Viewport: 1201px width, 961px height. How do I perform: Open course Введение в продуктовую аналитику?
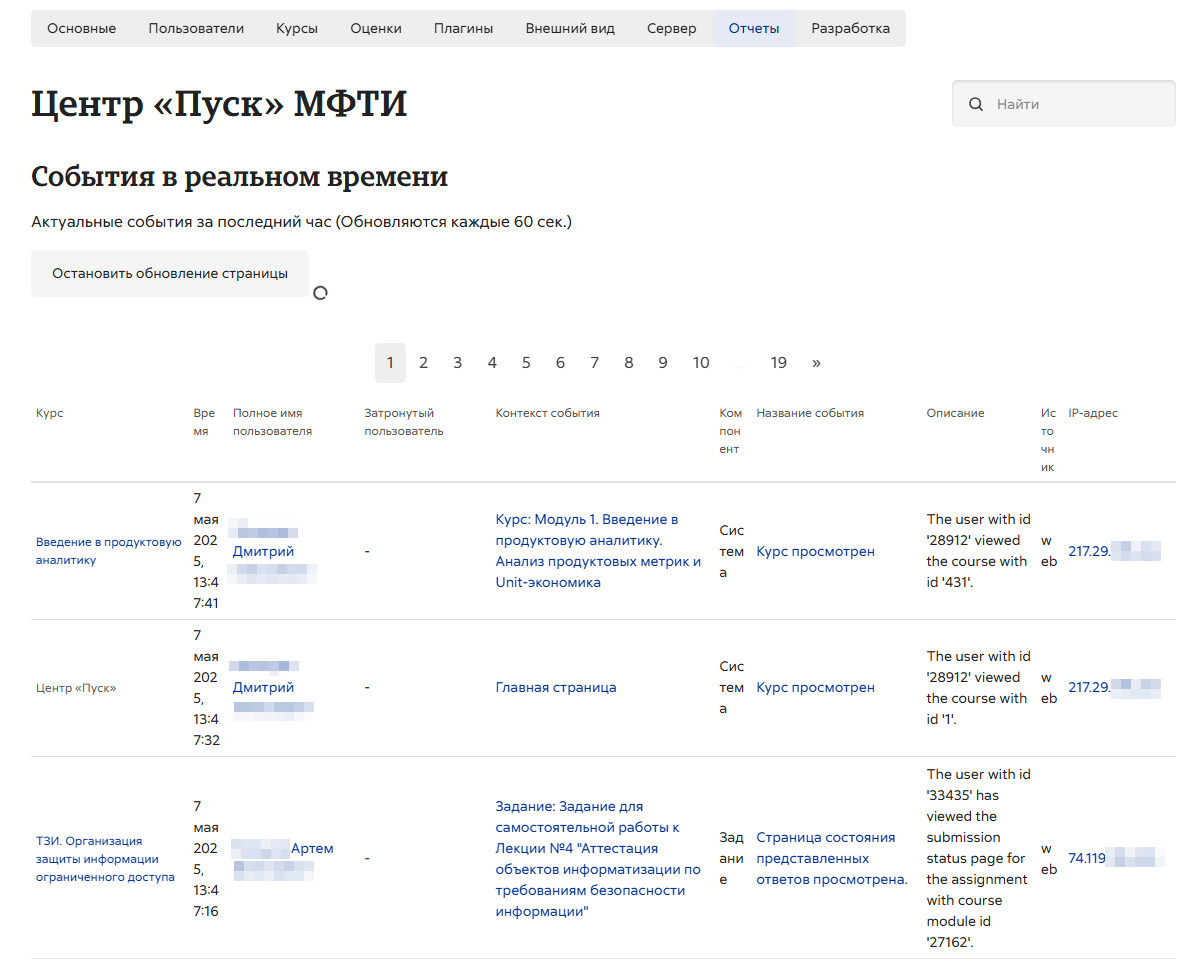(108, 551)
